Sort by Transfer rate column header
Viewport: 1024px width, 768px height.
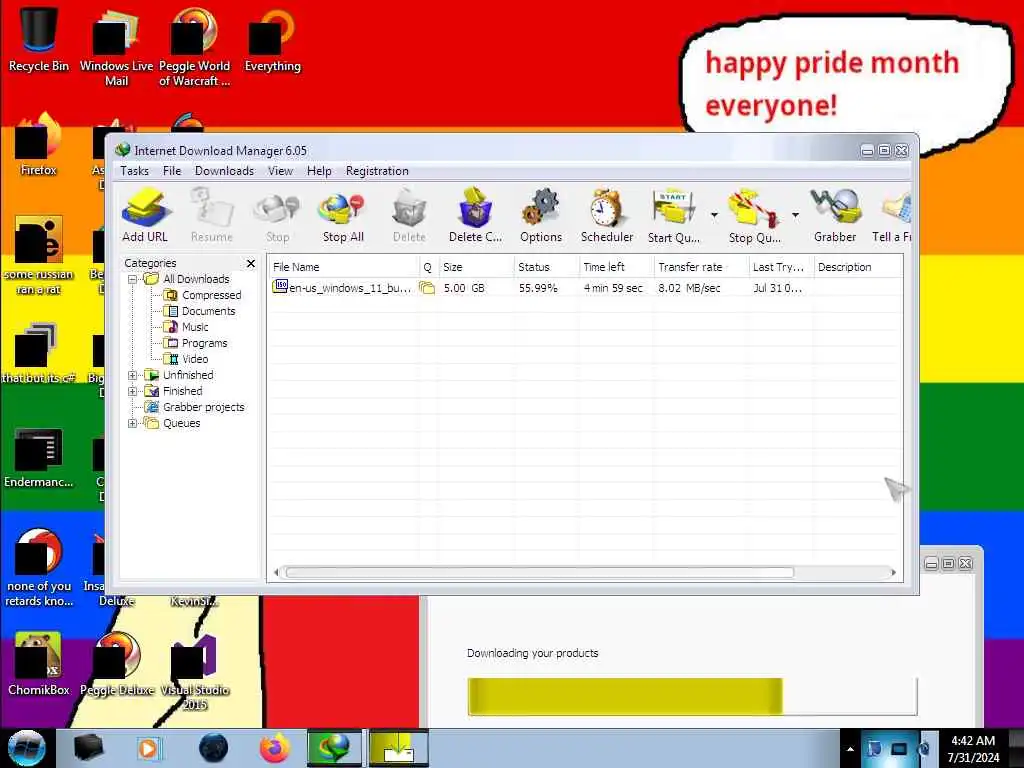tap(701, 267)
